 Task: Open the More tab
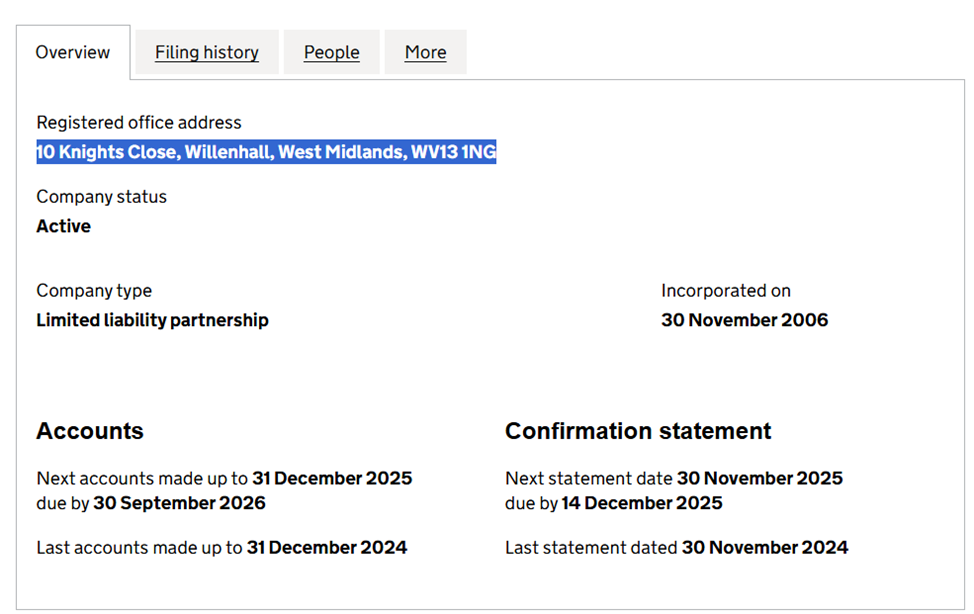(425, 52)
